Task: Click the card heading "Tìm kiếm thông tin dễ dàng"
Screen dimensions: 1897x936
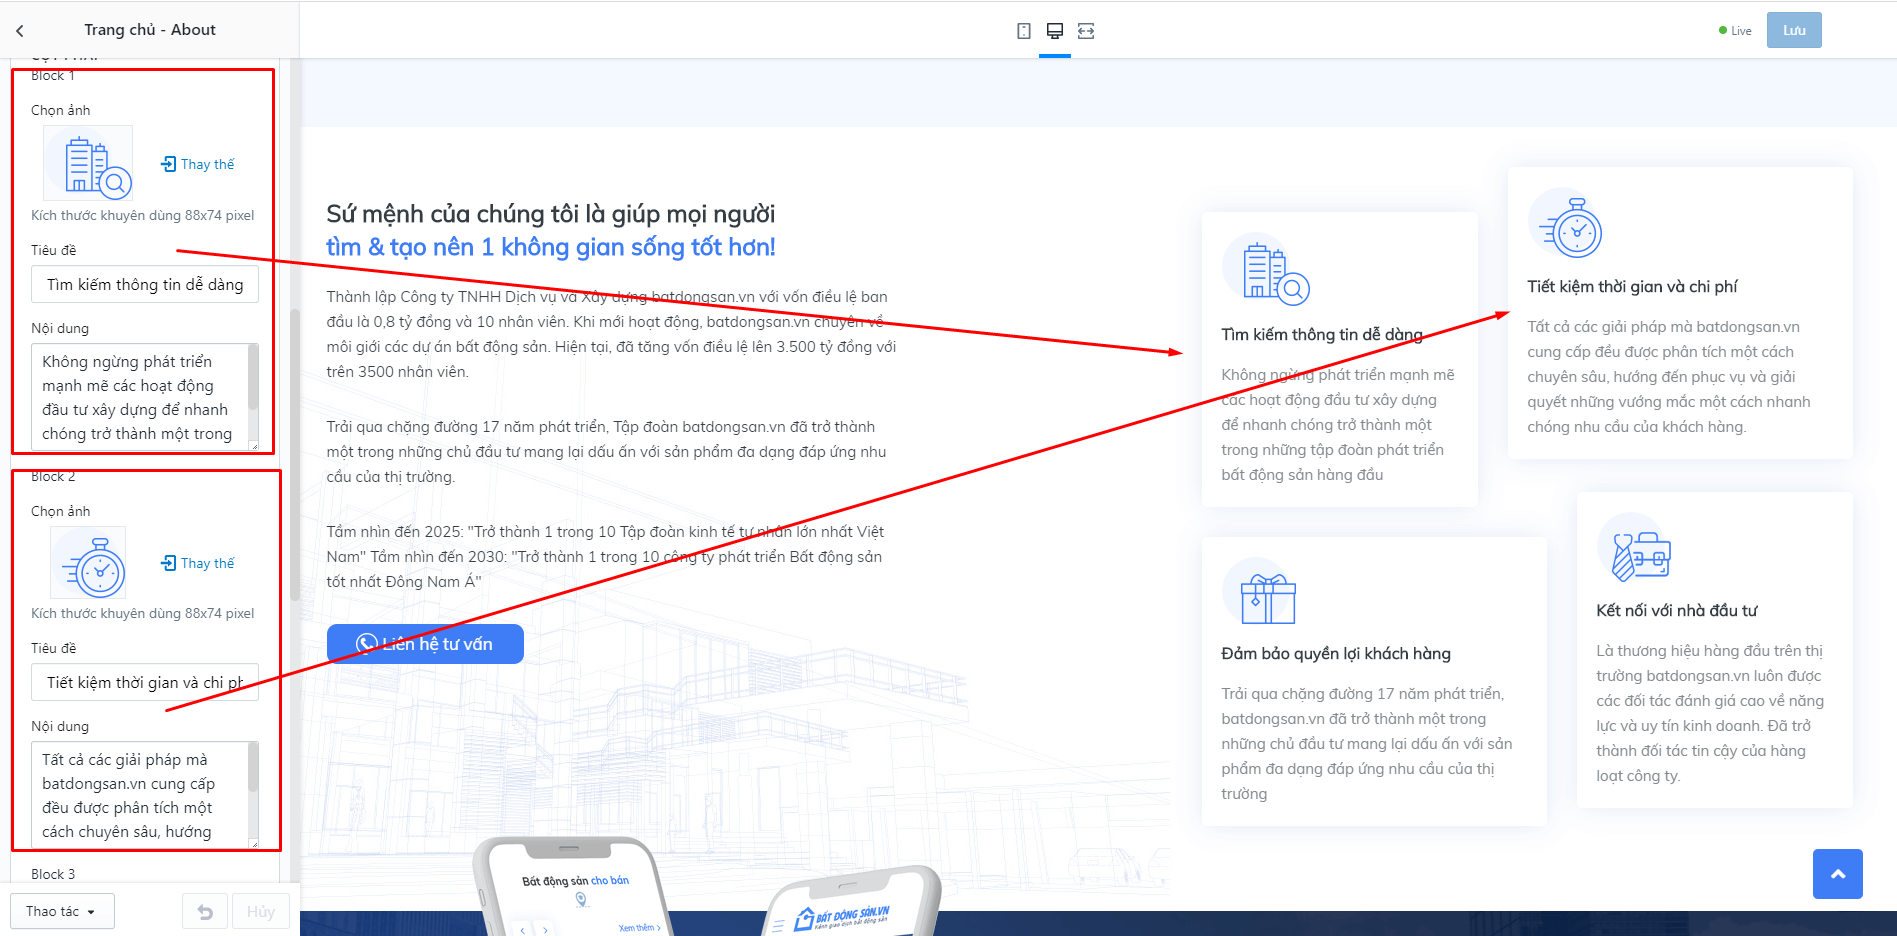Action: (x=1322, y=335)
